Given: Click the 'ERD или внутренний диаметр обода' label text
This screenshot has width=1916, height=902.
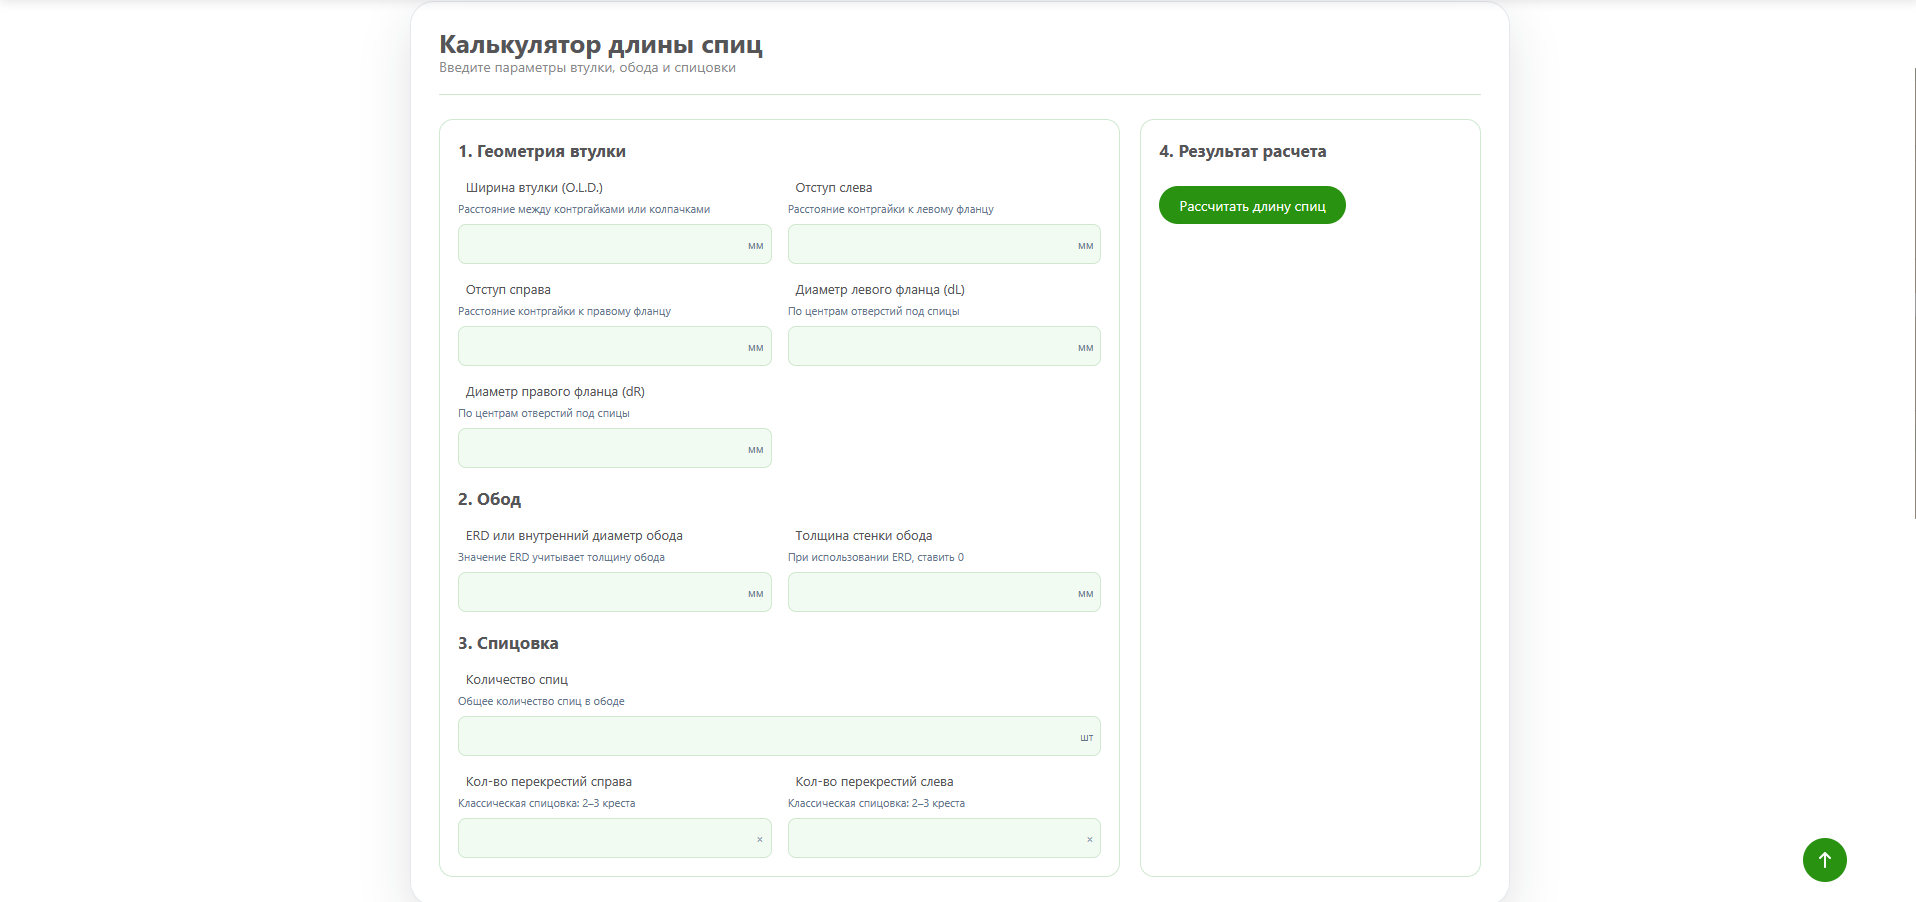Looking at the screenshot, I should [x=574, y=536].
